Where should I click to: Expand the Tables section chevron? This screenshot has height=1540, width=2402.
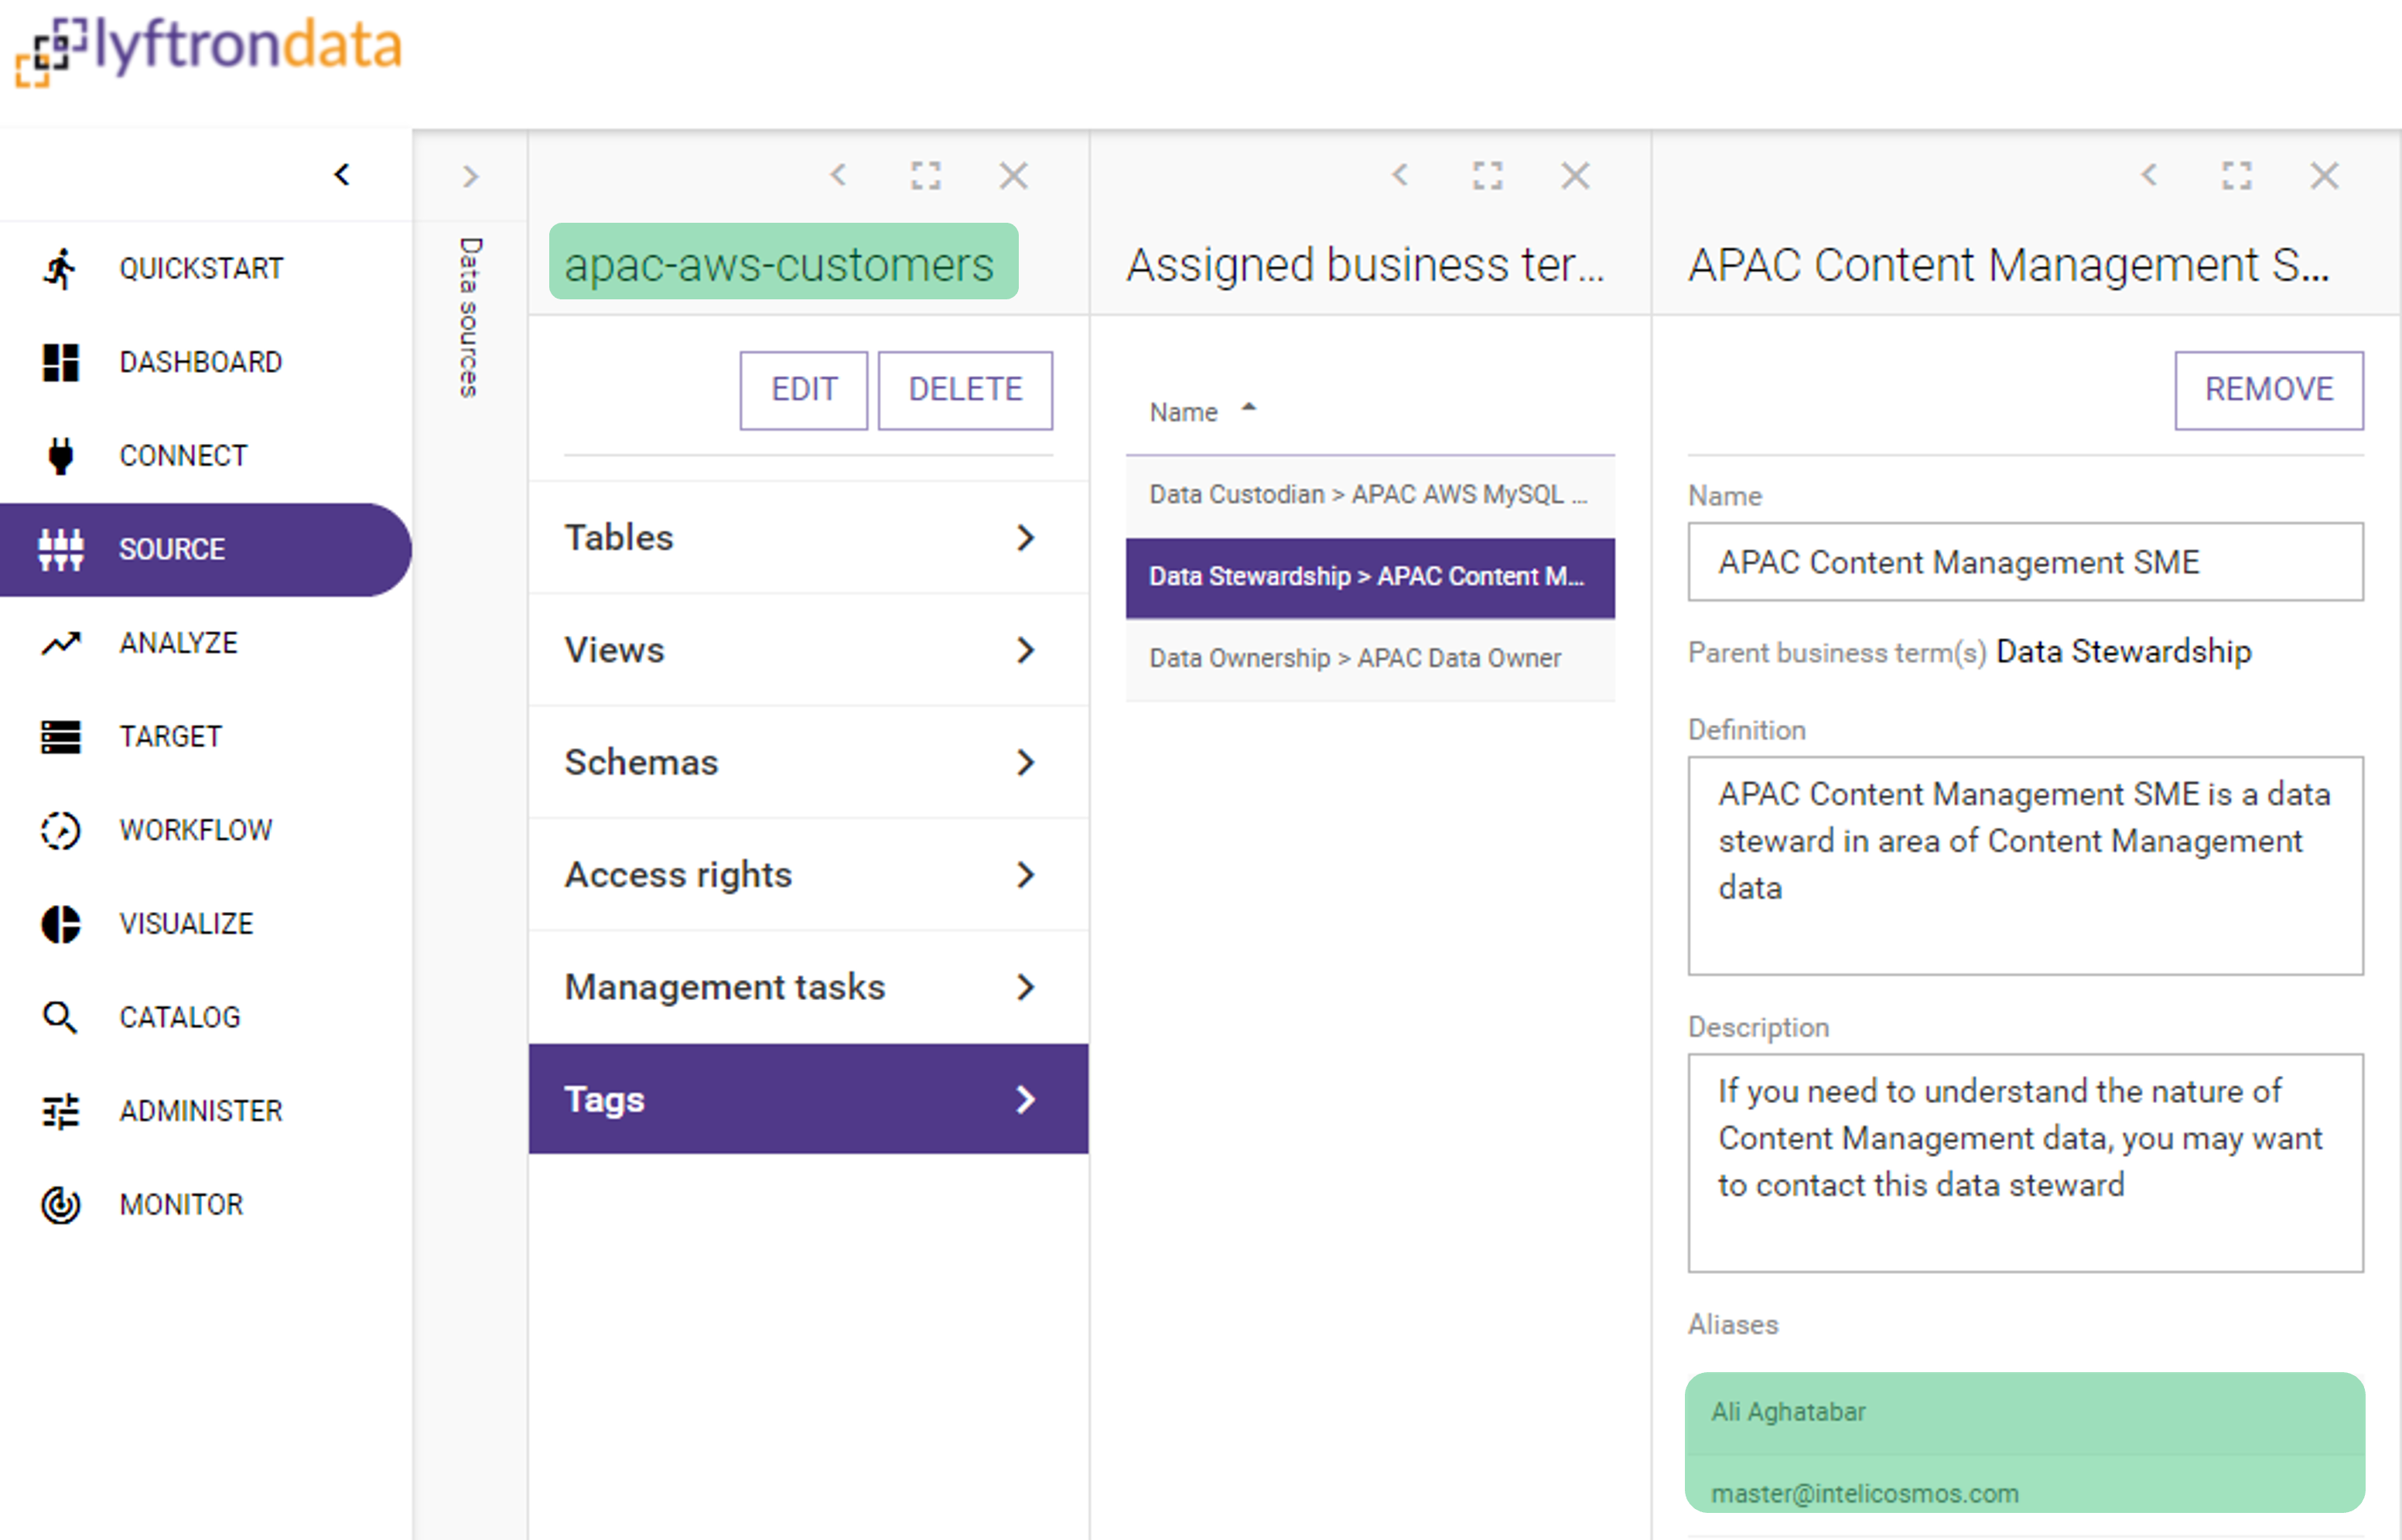[x=1024, y=538]
